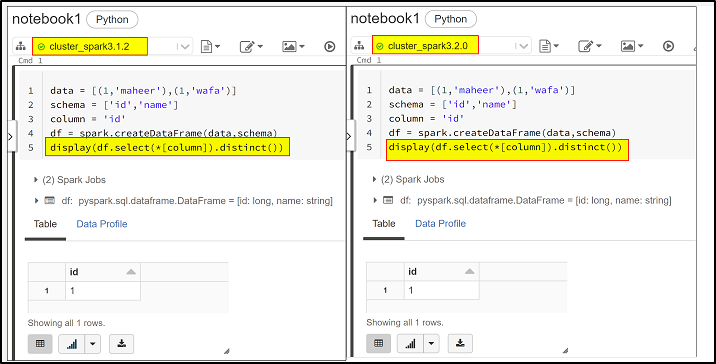Expand the left notebook sidebar chevron

[x=11, y=137]
